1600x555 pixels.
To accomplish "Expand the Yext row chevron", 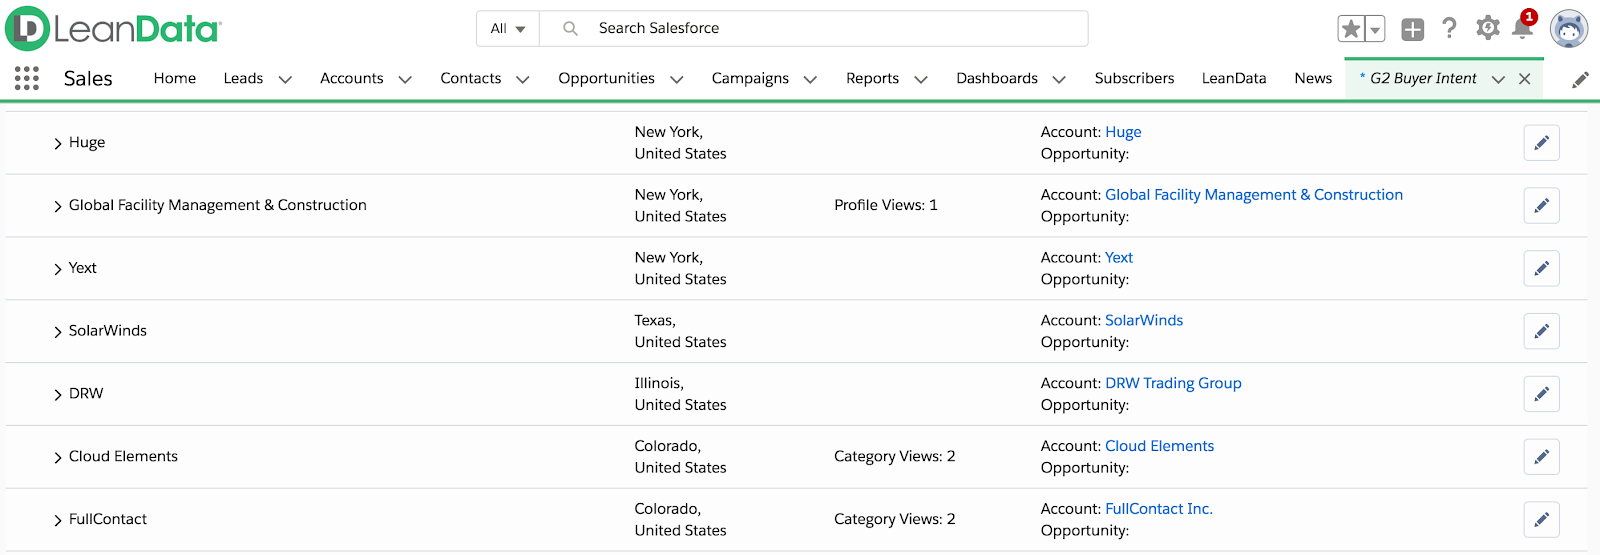I will 57,269.
